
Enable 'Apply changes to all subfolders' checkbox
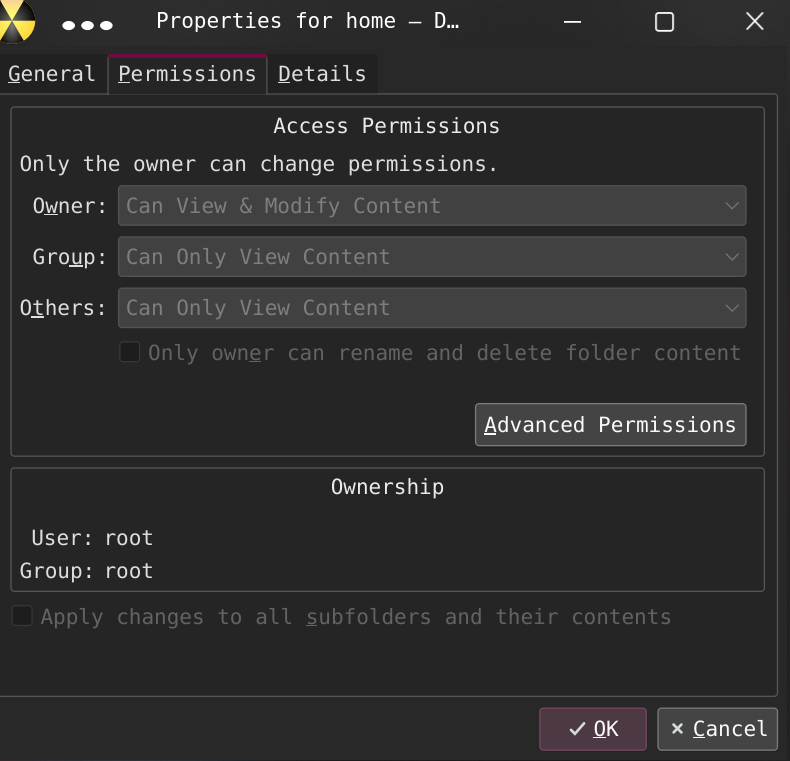pos(22,616)
